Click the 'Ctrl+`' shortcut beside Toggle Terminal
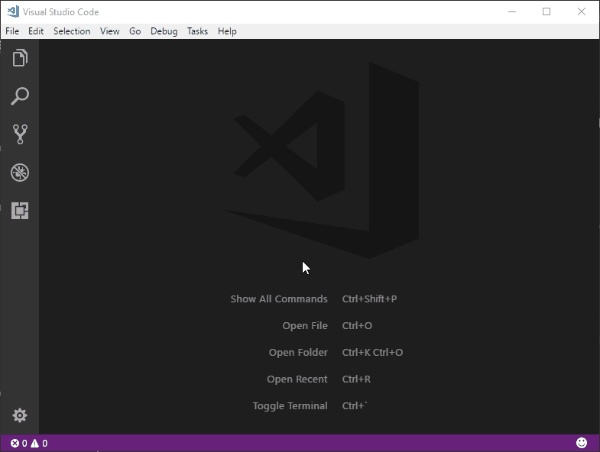This screenshot has width=600, height=452. point(355,406)
